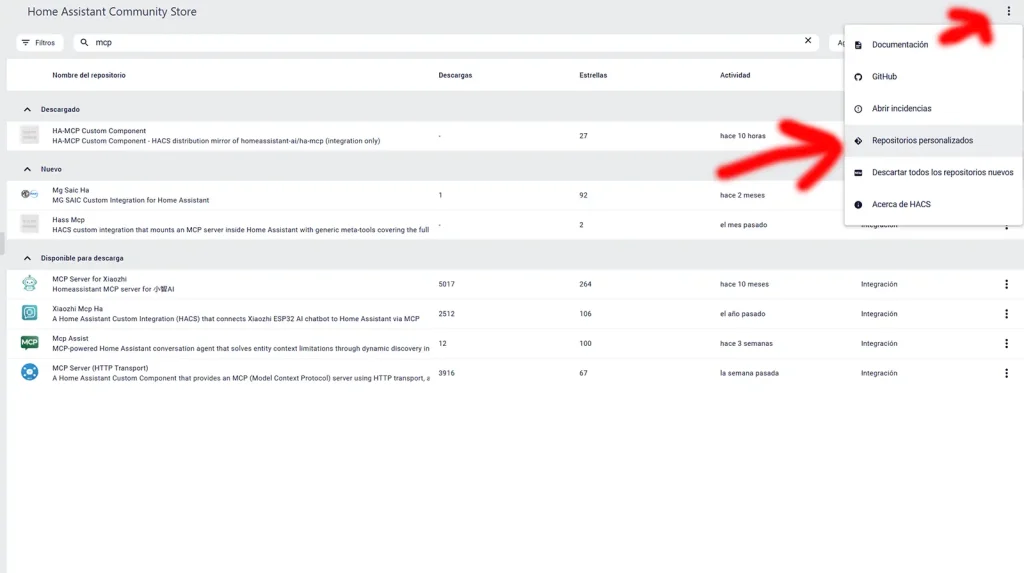Sort by Nombre del repositorio column

pos(89,75)
